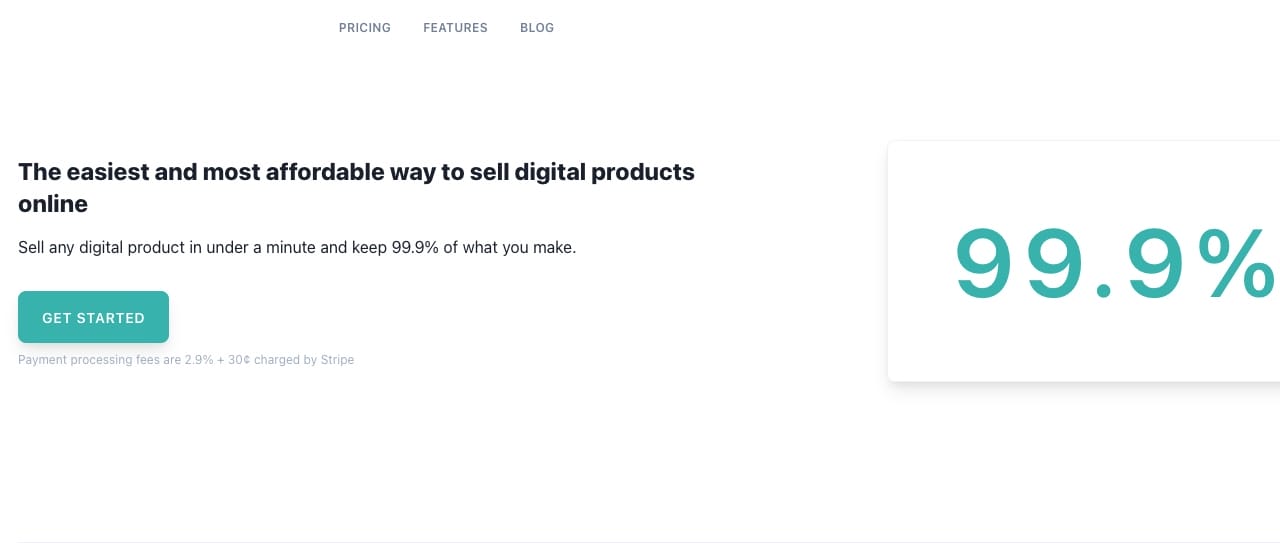Screen dimensions: 1280x560
Task: Click the word "Stripe" in the fee note
Action: pos(337,360)
